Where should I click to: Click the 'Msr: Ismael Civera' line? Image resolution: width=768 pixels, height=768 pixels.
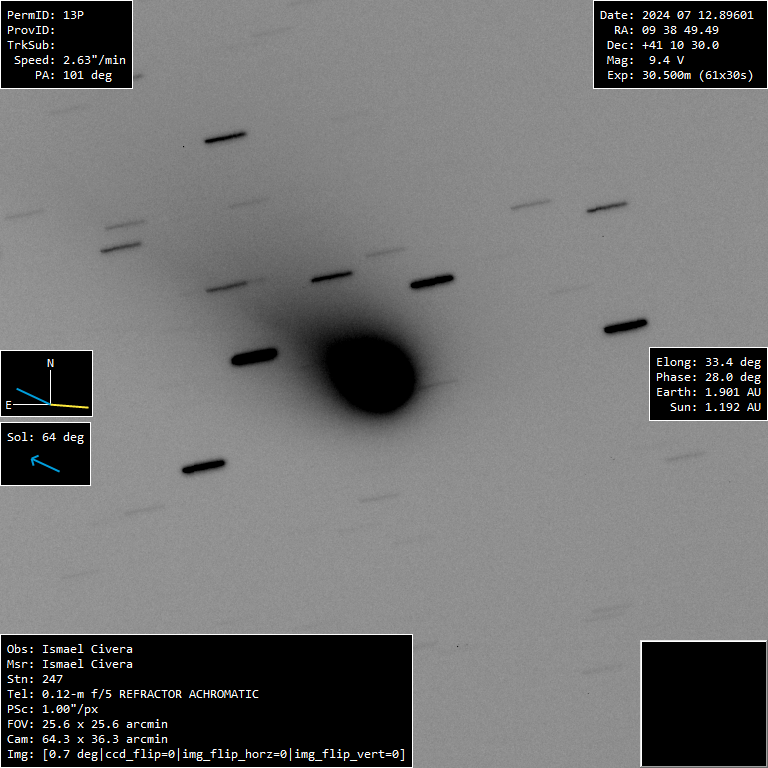coord(70,665)
